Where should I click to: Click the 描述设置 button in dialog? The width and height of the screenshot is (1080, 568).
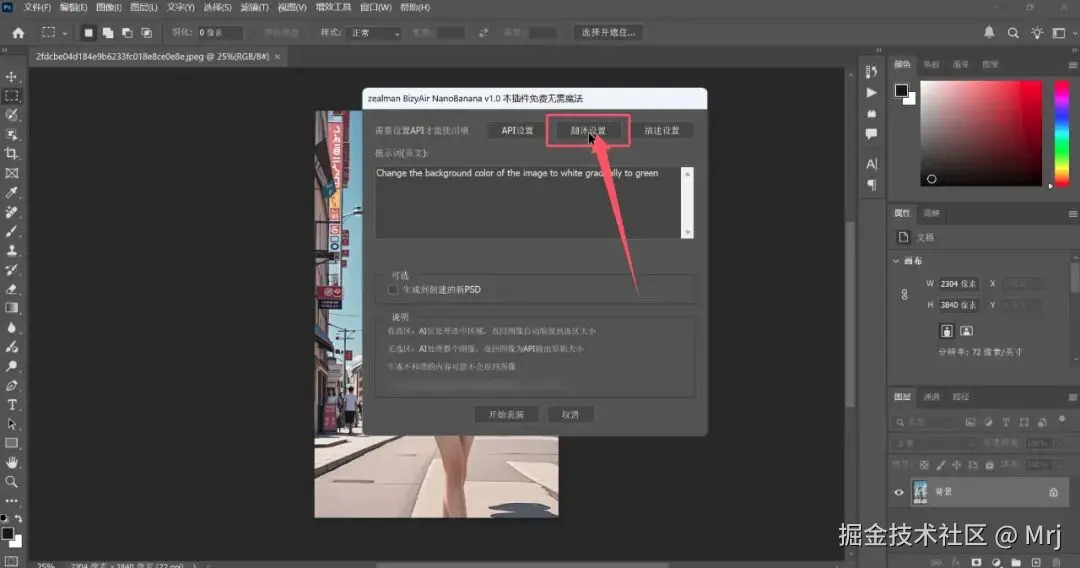click(661, 131)
